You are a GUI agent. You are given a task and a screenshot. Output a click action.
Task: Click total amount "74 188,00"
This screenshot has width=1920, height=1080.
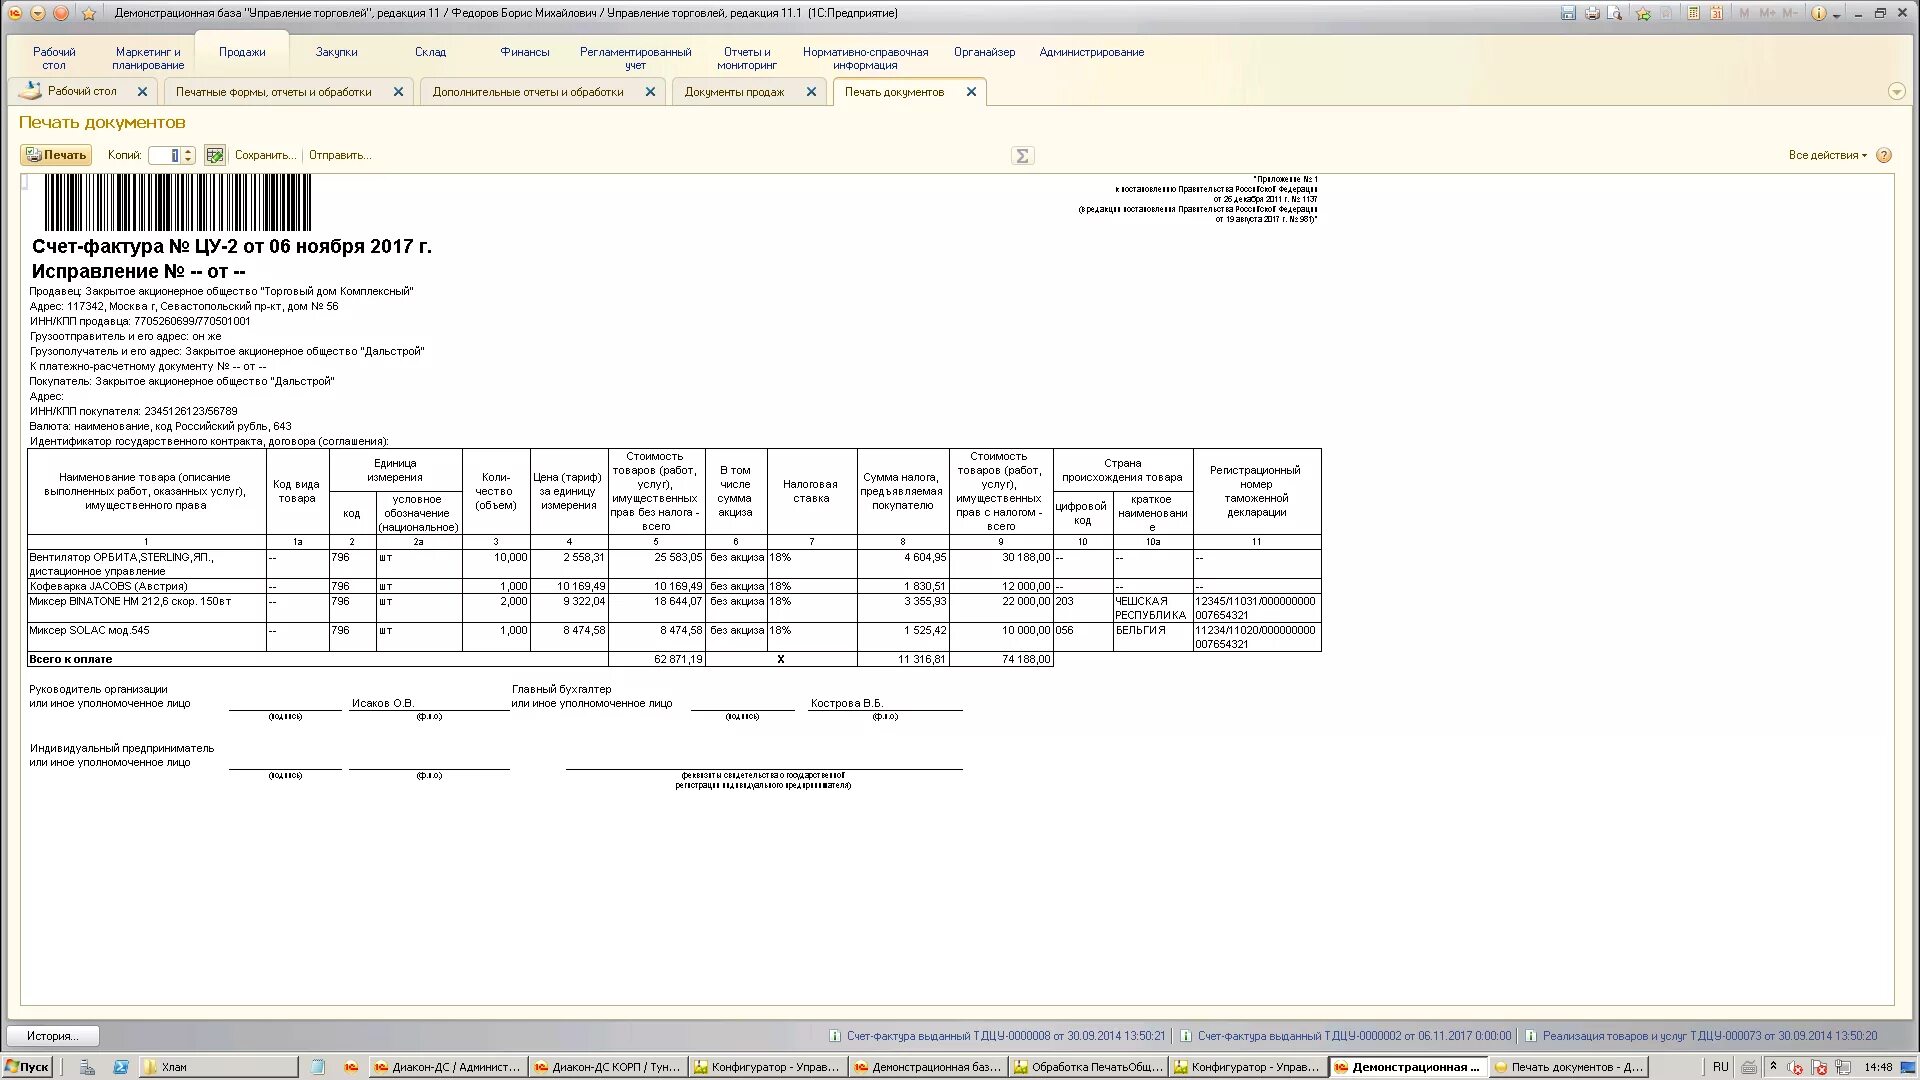click(1001, 659)
